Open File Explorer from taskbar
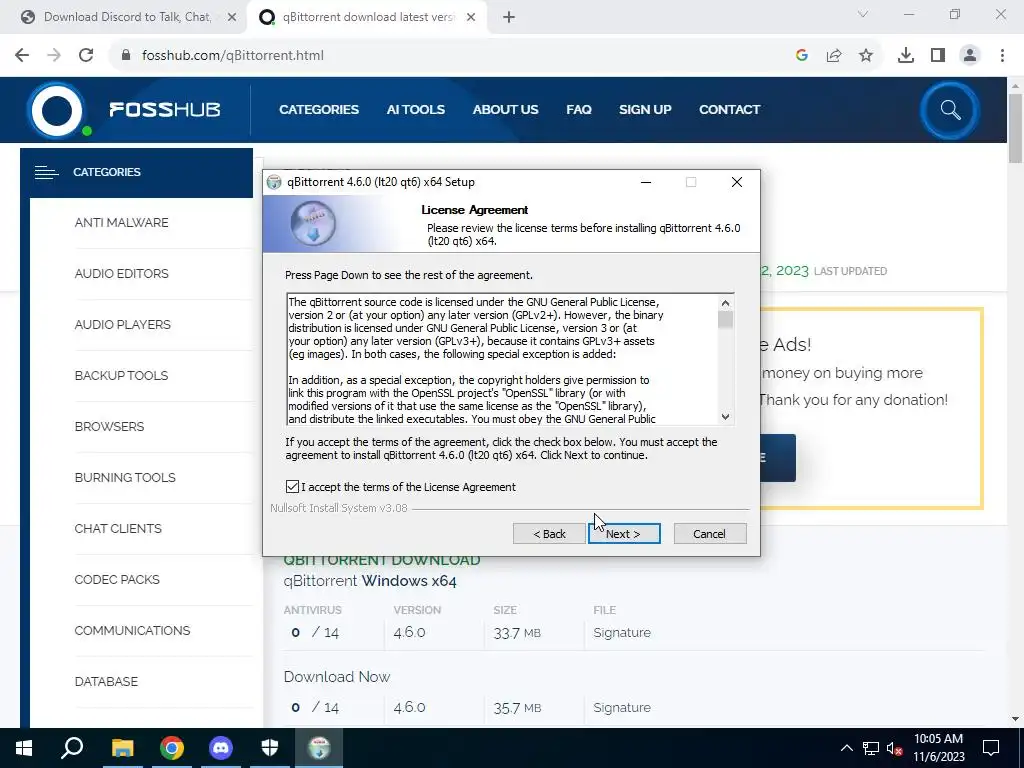1024x768 pixels. pos(122,748)
